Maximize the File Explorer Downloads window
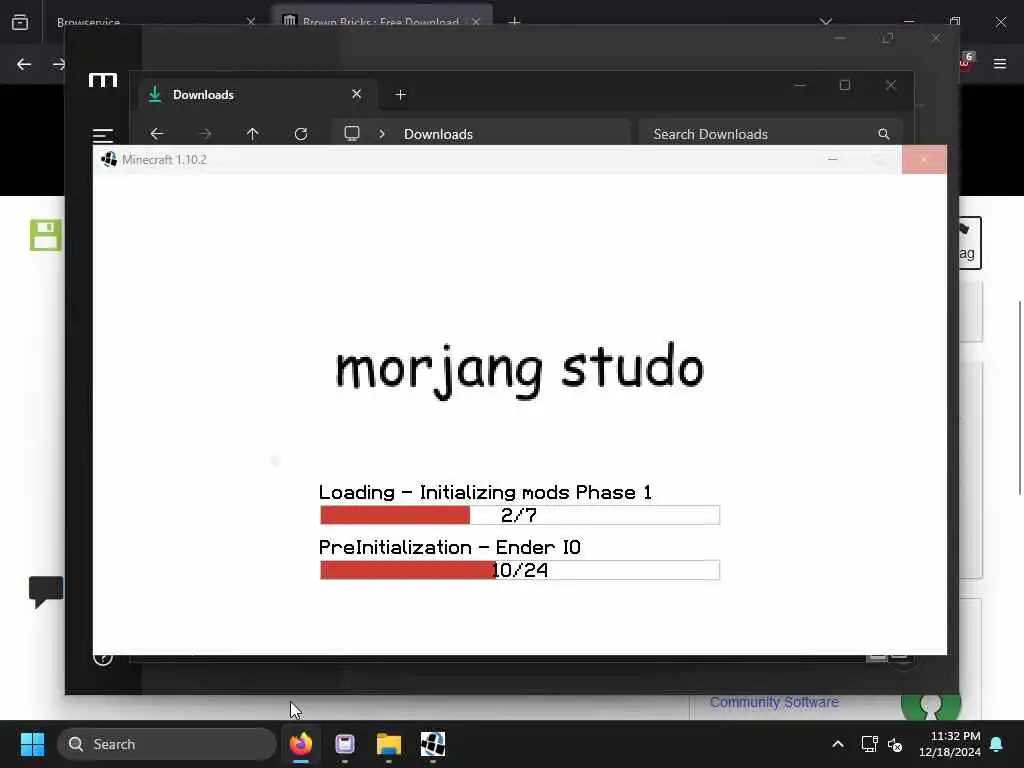The image size is (1024, 768). point(845,85)
